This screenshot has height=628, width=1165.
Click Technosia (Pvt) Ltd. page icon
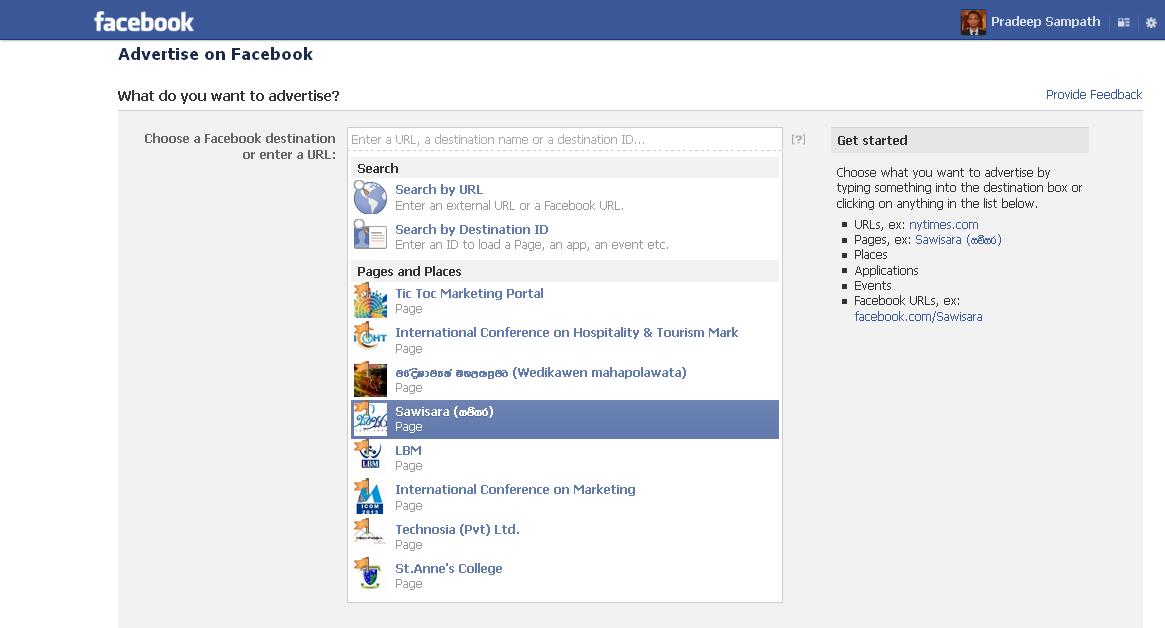(x=370, y=531)
